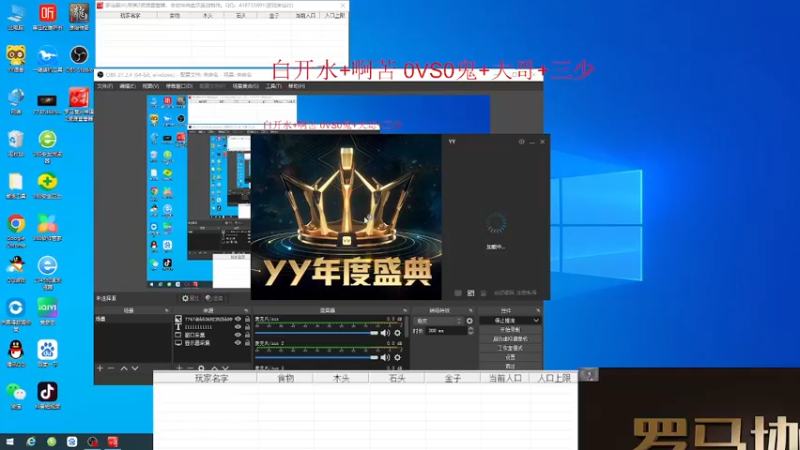The image size is (800, 450).
Task: Open the This PC desktop icon
Action: tap(16, 17)
